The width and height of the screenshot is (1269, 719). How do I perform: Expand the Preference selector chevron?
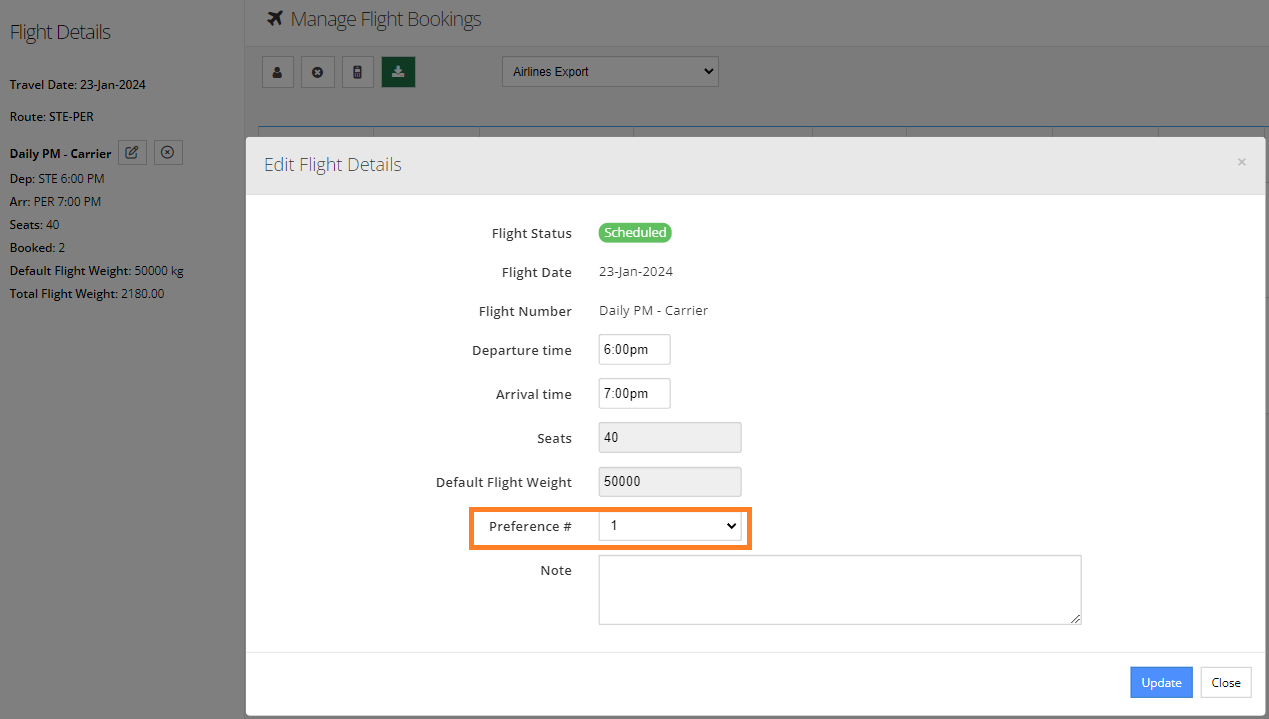(x=732, y=526)
